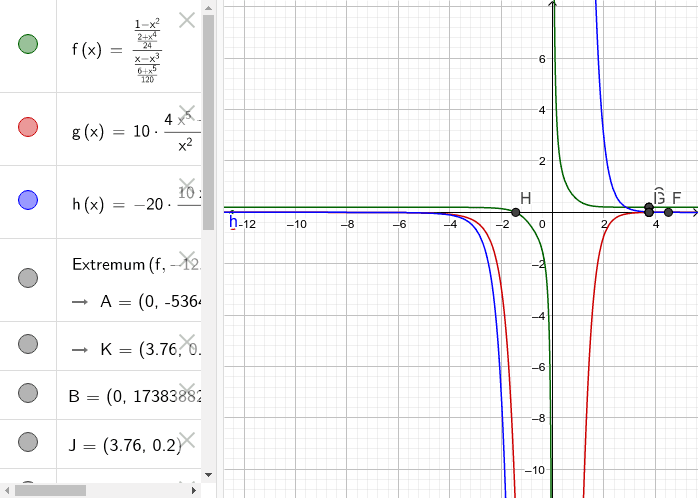Select the A = (0, -5364 result
700x500 pixels.
(x=150, y=302)
